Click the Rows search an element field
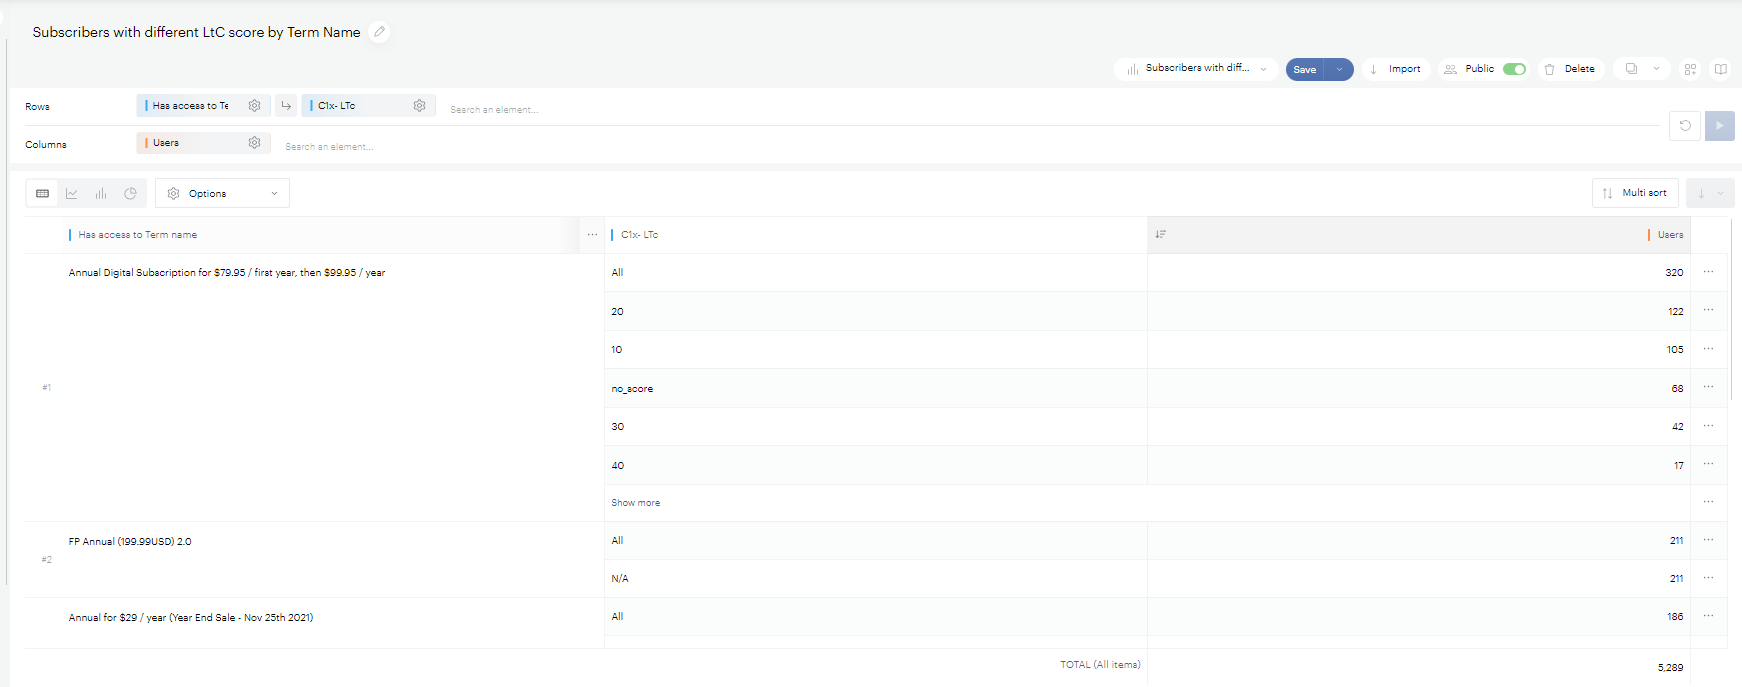1742x687 pixels. click(x=494, y=109)
